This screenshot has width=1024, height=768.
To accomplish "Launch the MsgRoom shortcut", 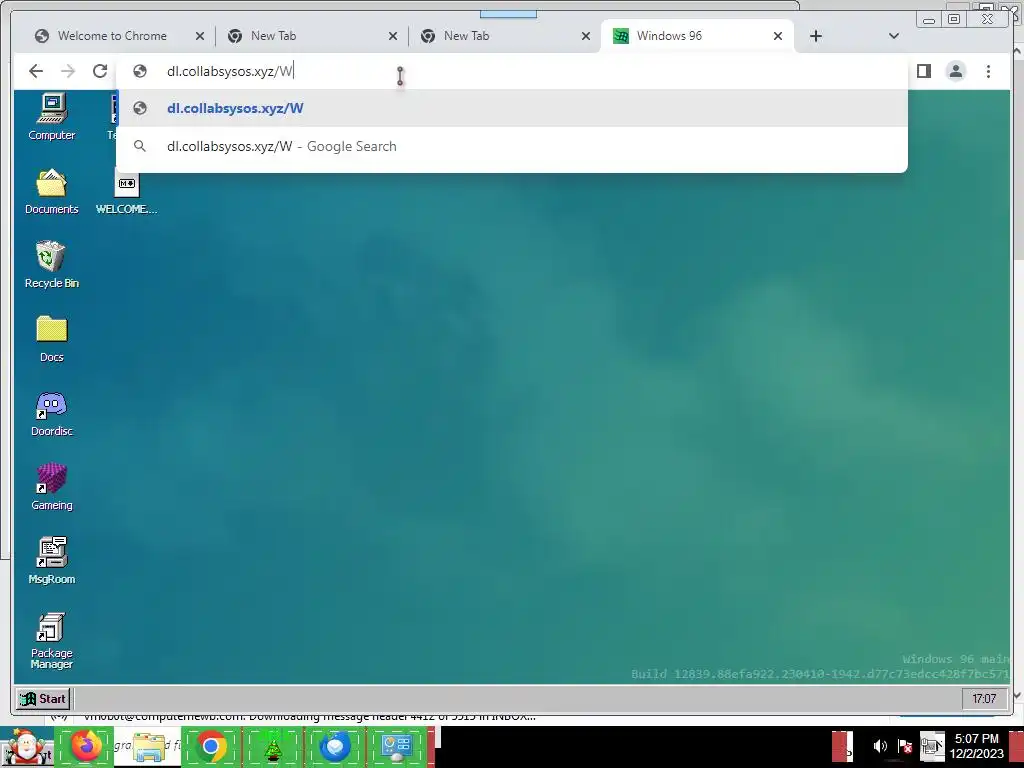I will pyautogui.click(x=52, y=561).
